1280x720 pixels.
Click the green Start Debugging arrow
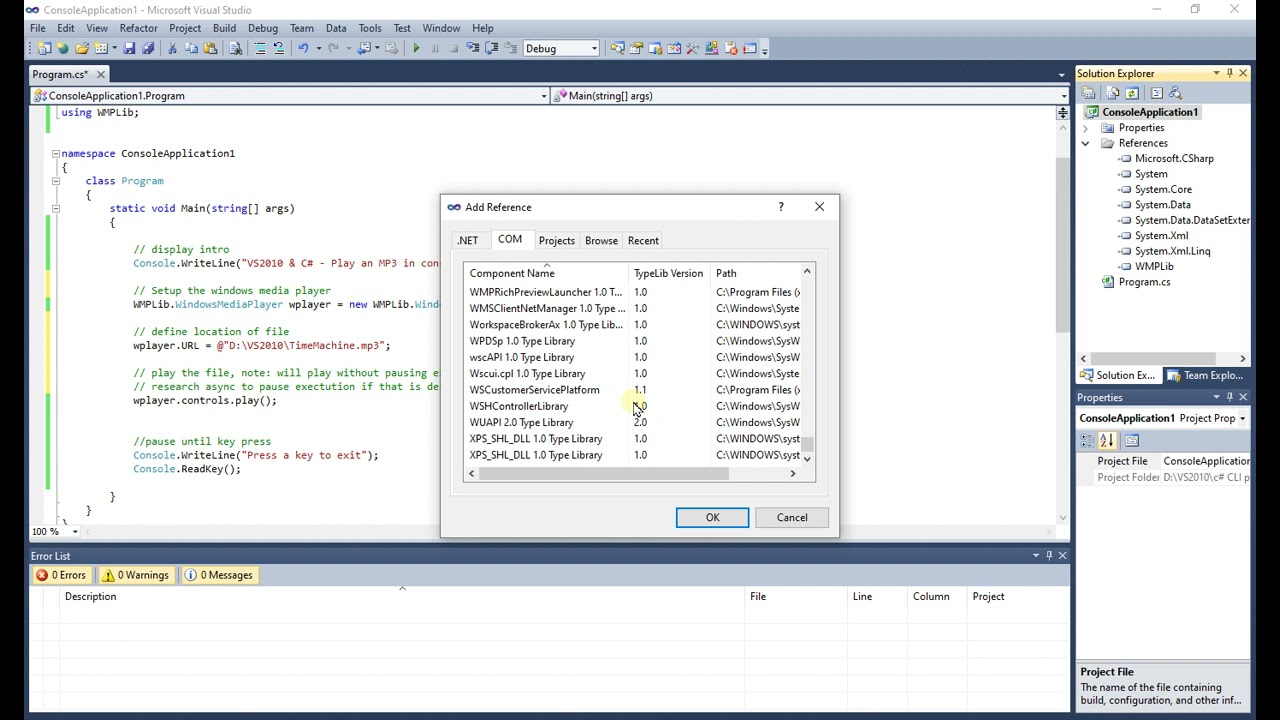416,48
